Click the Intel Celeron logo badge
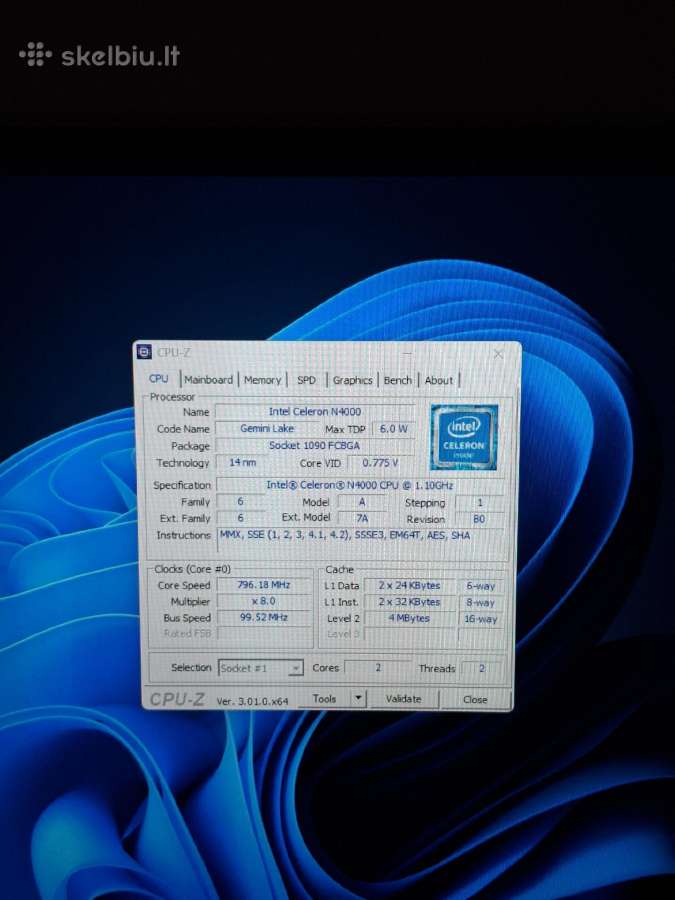Viewport: 675px width, 900px height. click(464, 437)
